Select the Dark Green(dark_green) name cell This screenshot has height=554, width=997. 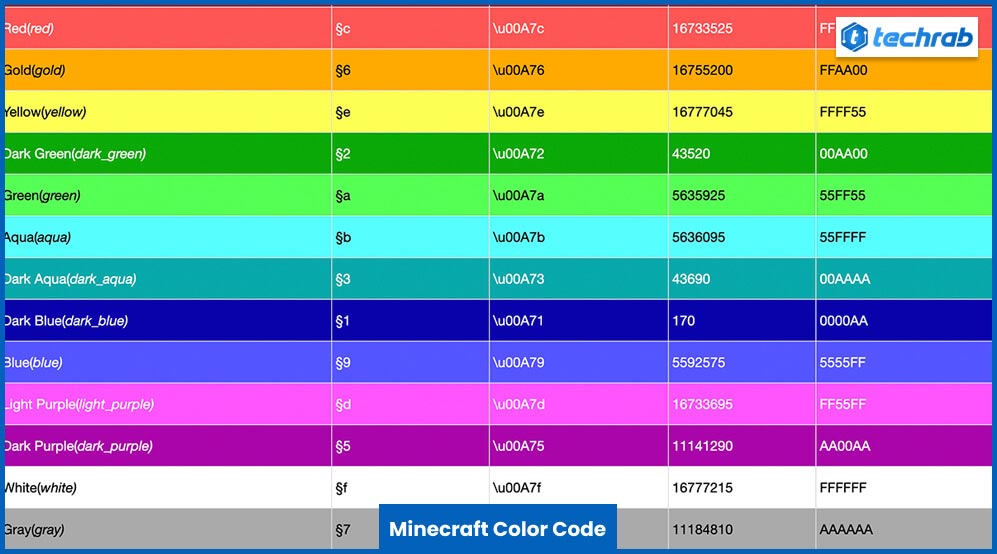click(168, 153)
